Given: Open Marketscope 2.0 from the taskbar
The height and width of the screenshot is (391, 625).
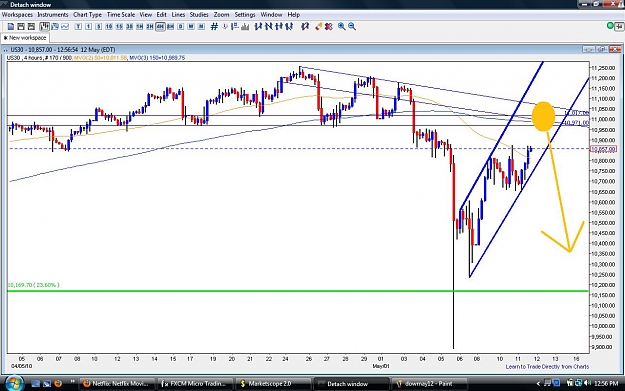Looking at the screenshot, I should coord(273,384).
